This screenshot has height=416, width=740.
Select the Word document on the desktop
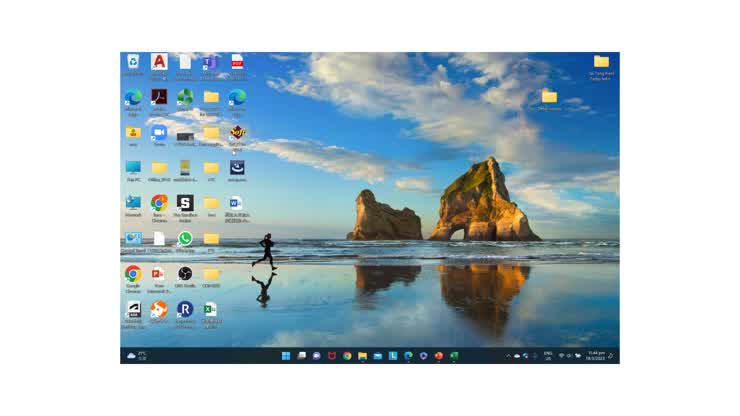[x=237, y=203]
